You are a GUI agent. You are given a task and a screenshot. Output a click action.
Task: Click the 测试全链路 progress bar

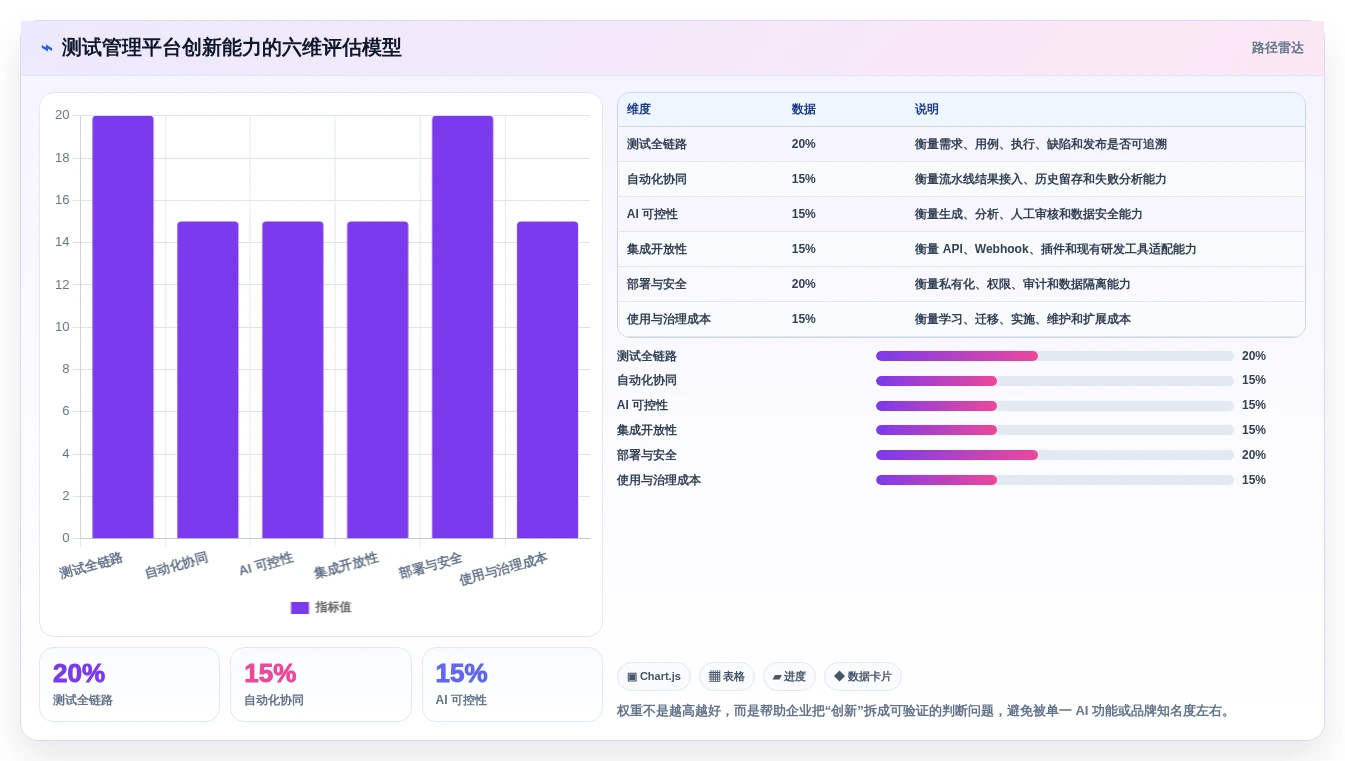click(x=1055, y=356)
